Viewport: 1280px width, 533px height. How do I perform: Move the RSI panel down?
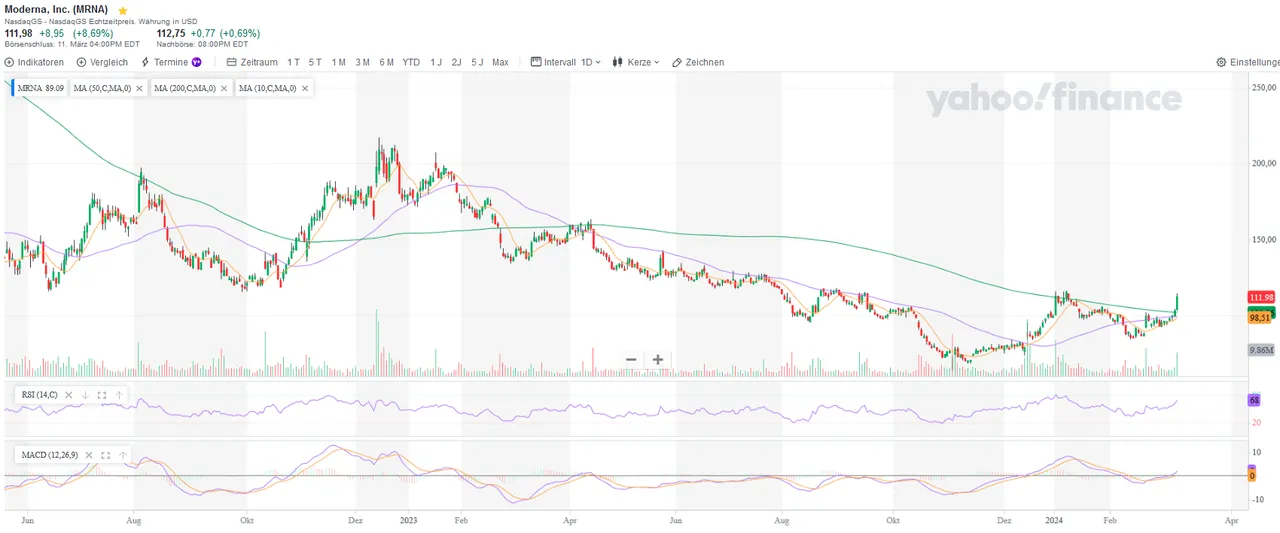pos(85,395)
